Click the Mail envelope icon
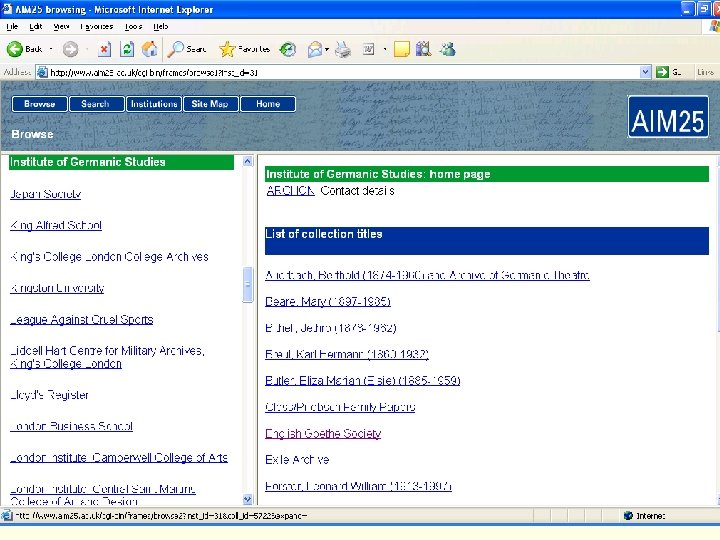The height and width of the screenshot is (540, 720). pos(315,49)
